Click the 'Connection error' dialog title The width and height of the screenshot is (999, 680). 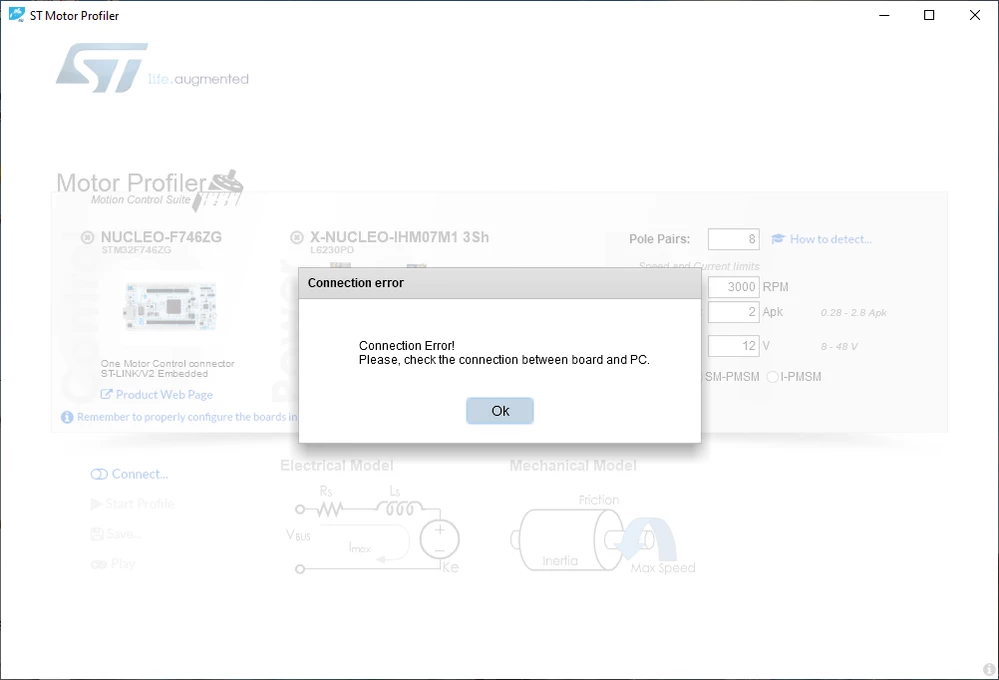click(x=356, y=283)
